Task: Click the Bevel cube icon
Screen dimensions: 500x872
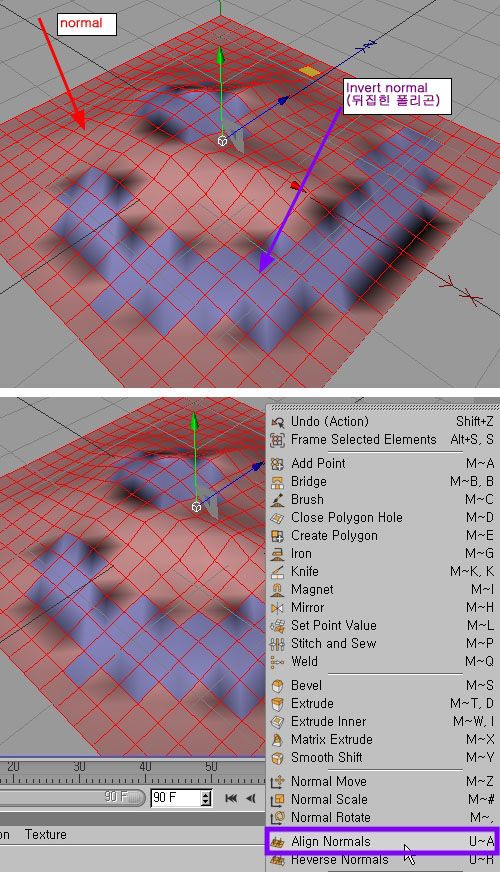Action: tap(277, 686)
